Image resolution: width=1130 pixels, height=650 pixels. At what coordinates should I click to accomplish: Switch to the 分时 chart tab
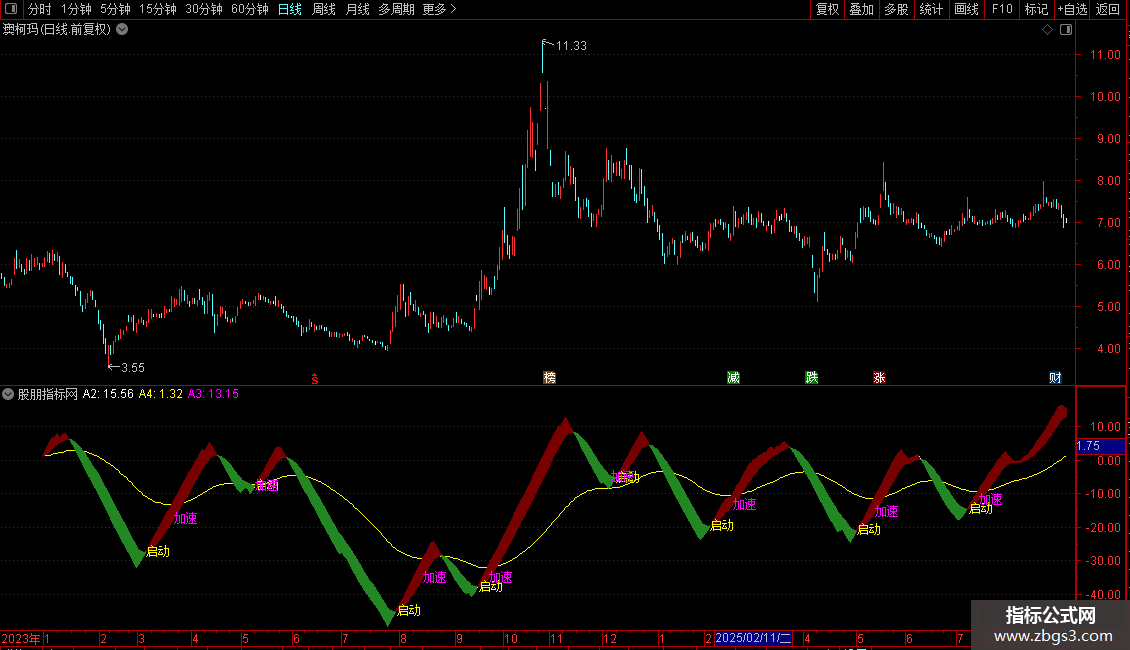pyautogui.click(x=40, y=9)
